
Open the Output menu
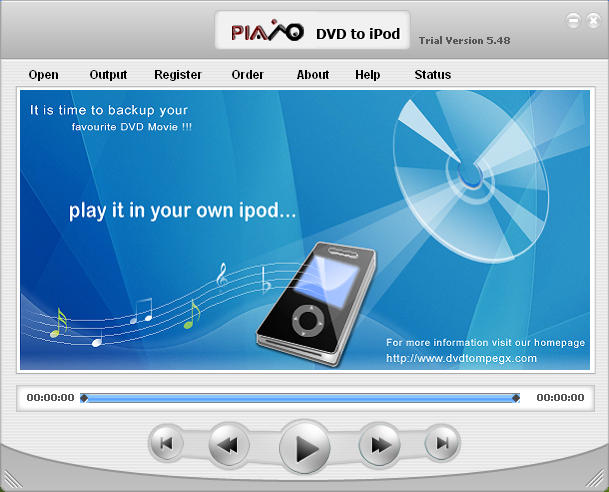(108, 75)
